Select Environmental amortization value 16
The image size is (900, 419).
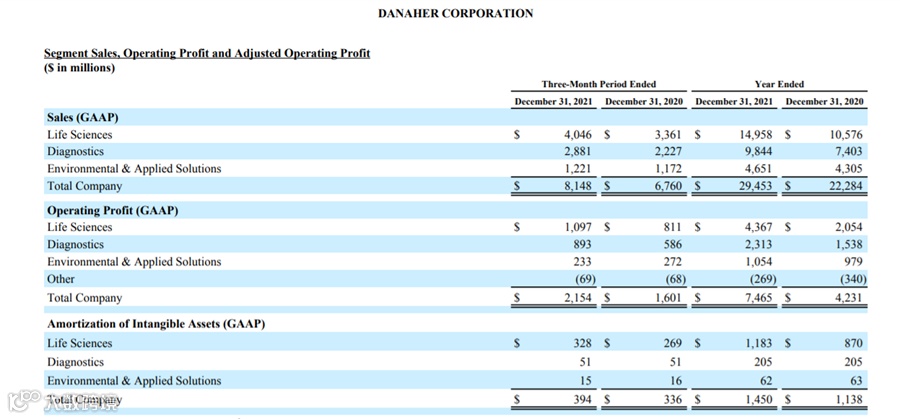pos(676,381)
